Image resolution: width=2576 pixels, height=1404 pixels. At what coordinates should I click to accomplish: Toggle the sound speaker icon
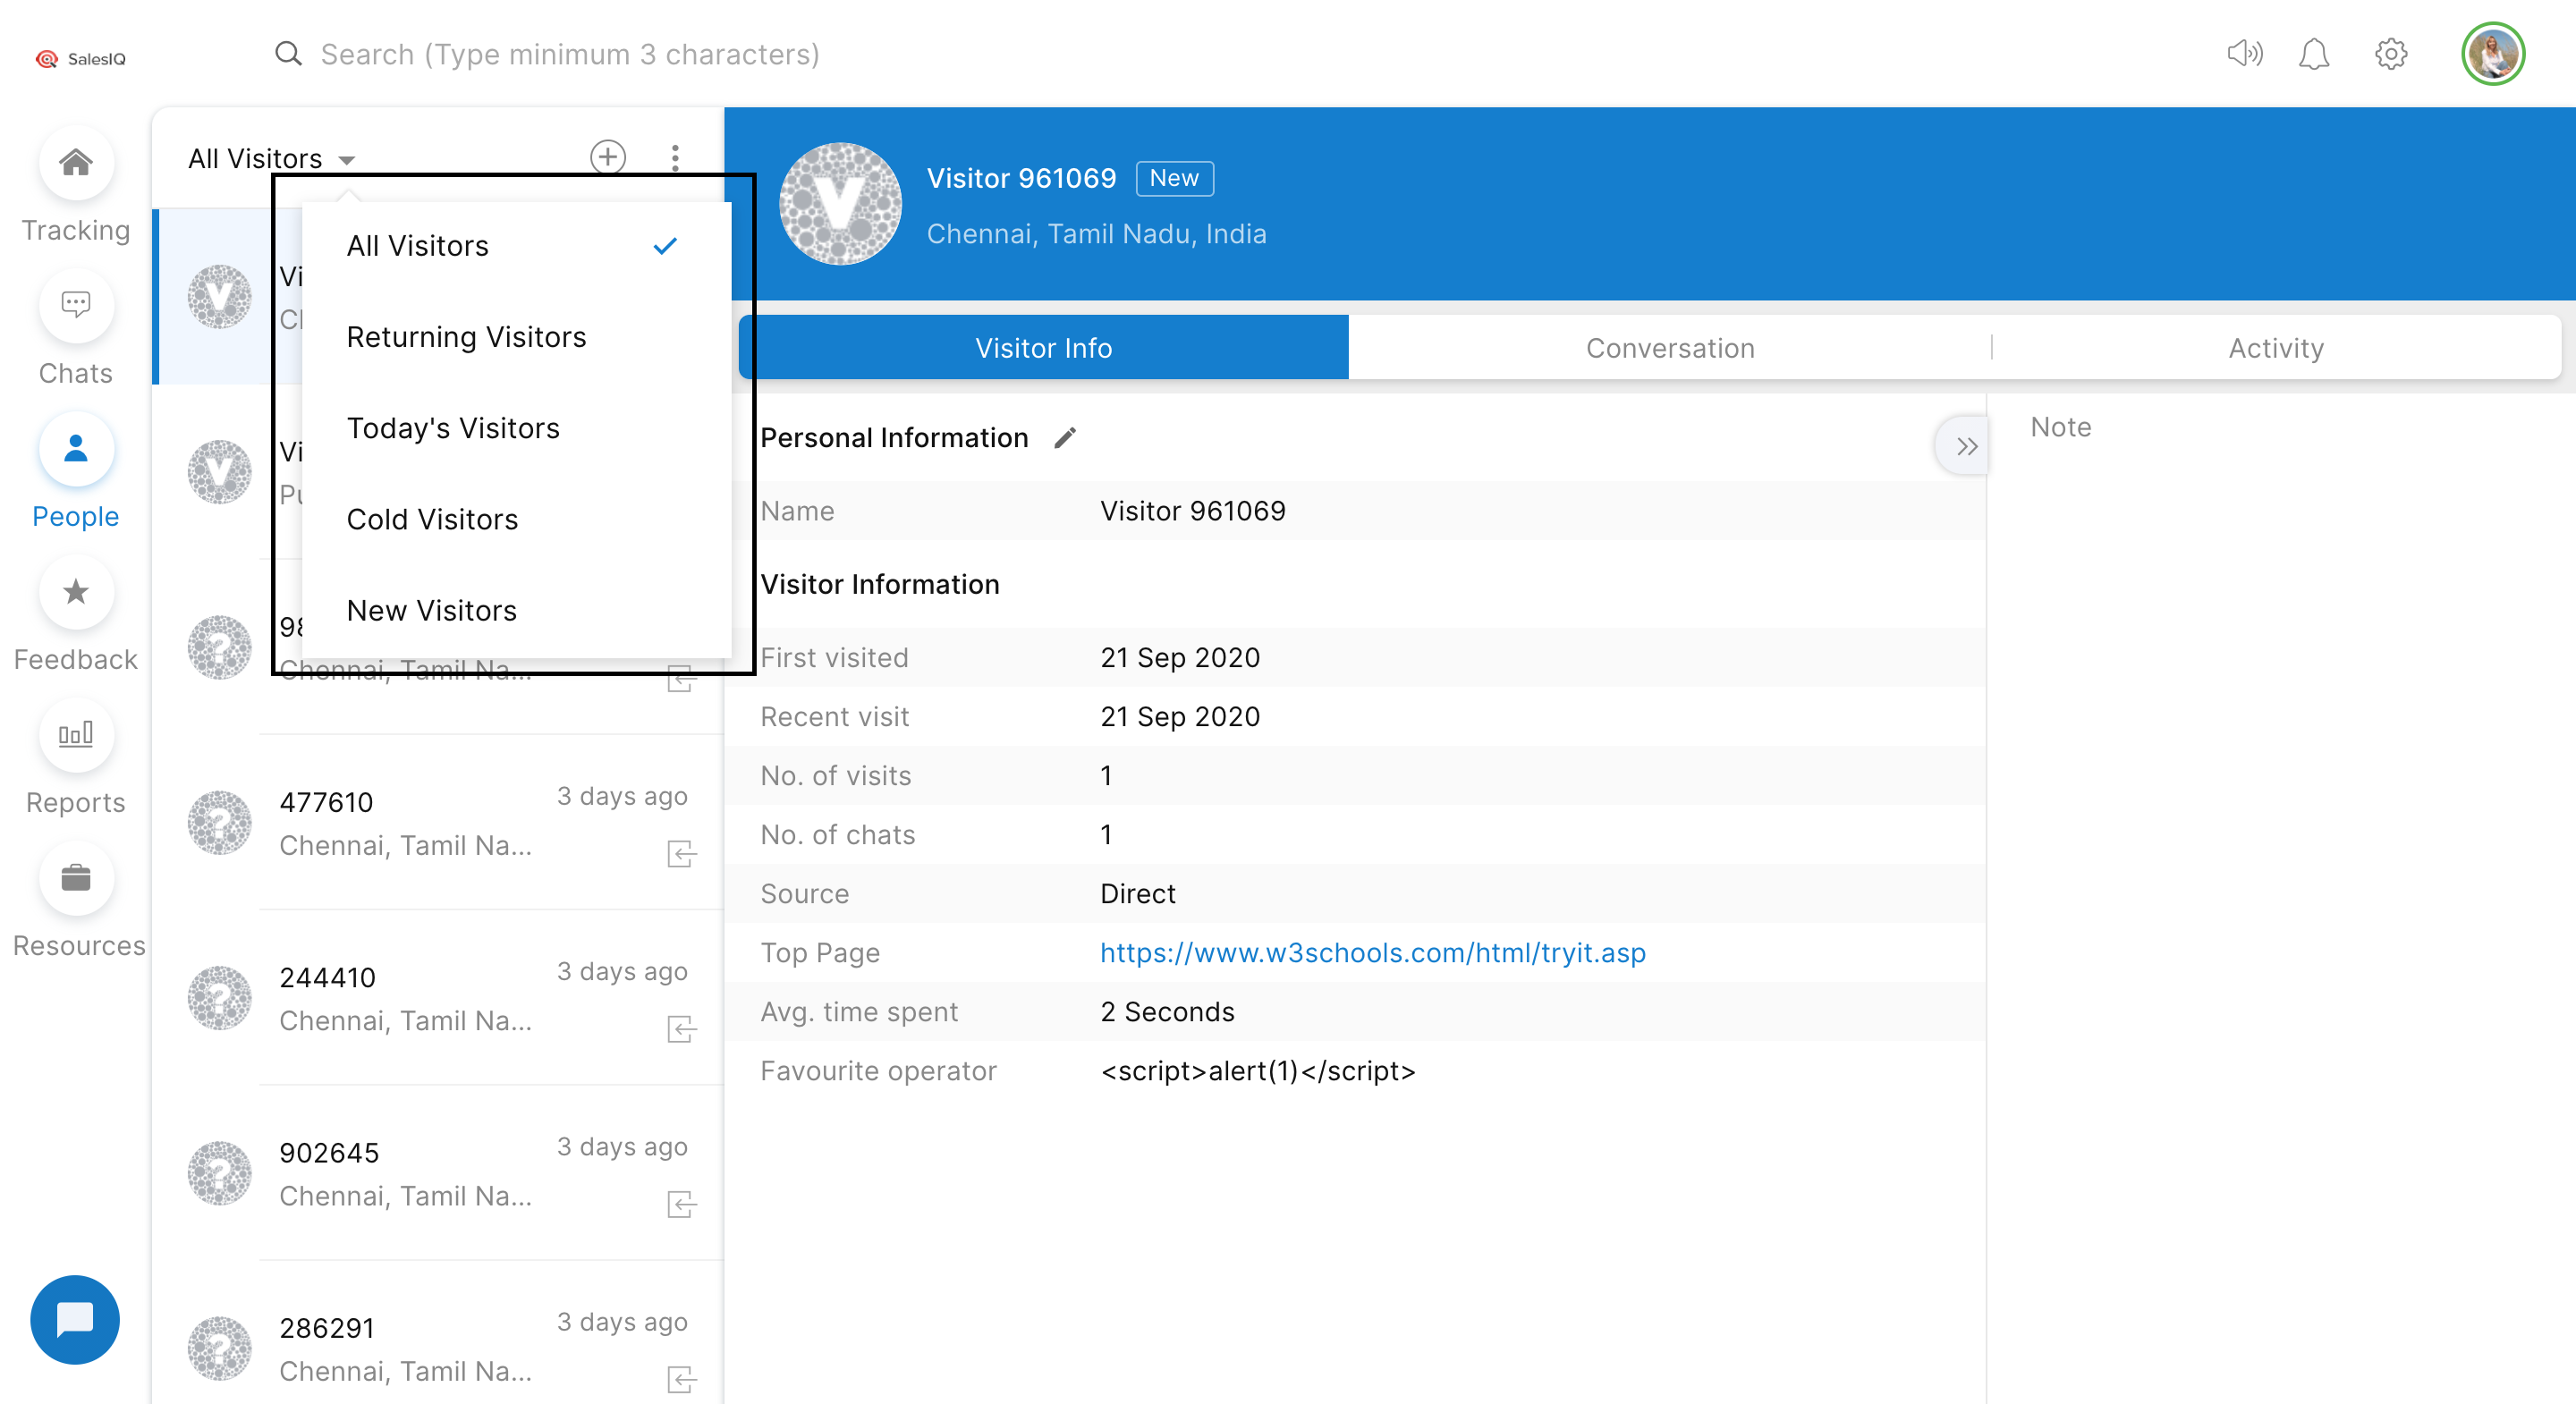[x=2244, y=54]
